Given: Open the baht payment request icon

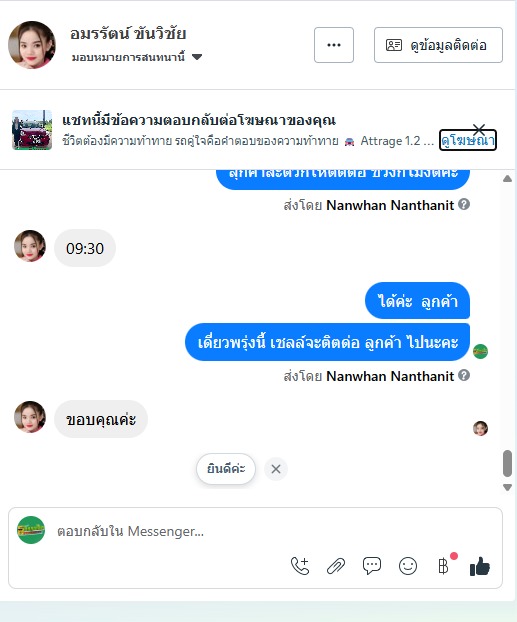Looking at the screenshot, I should click(443, 566).
